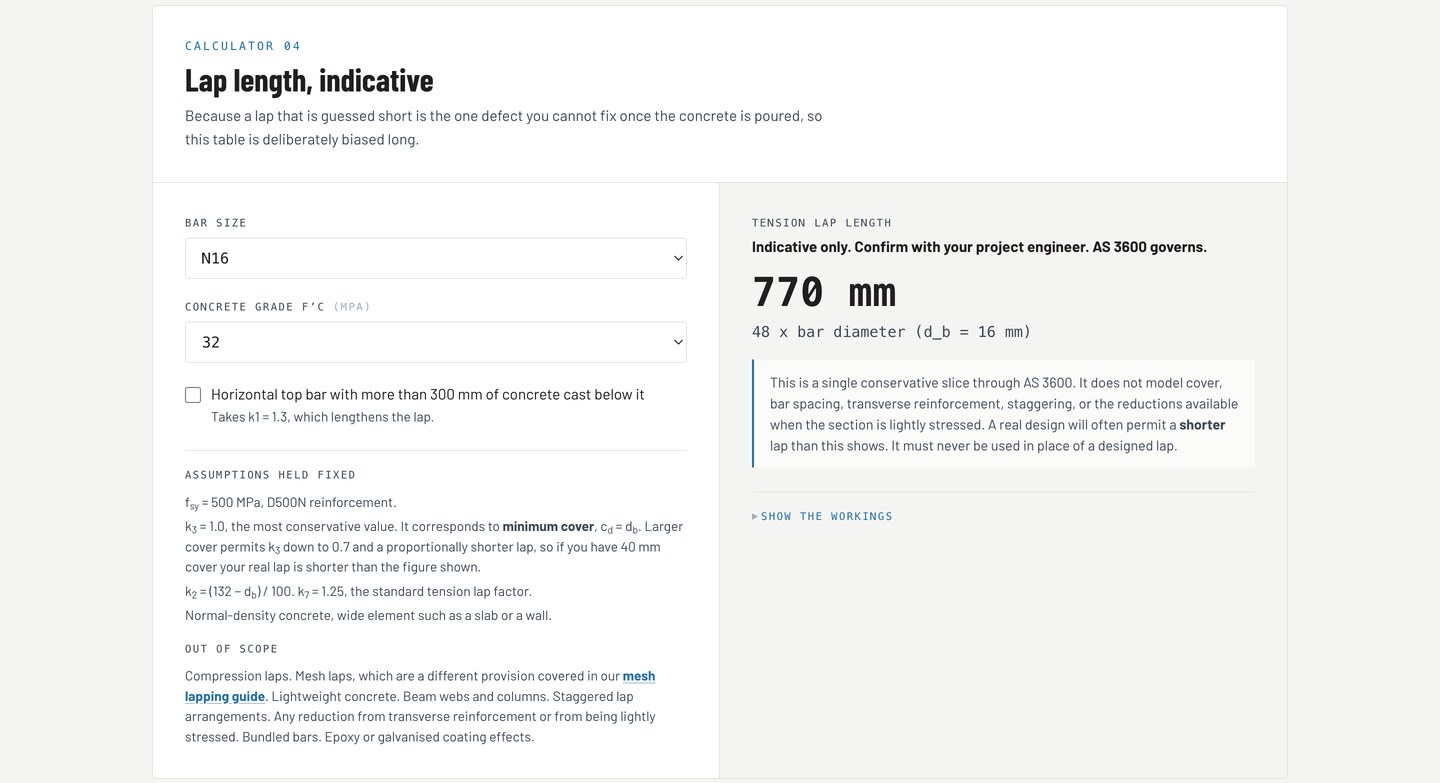
Task: Click the 'Out of Scope' heading
Action: [231, 649]
